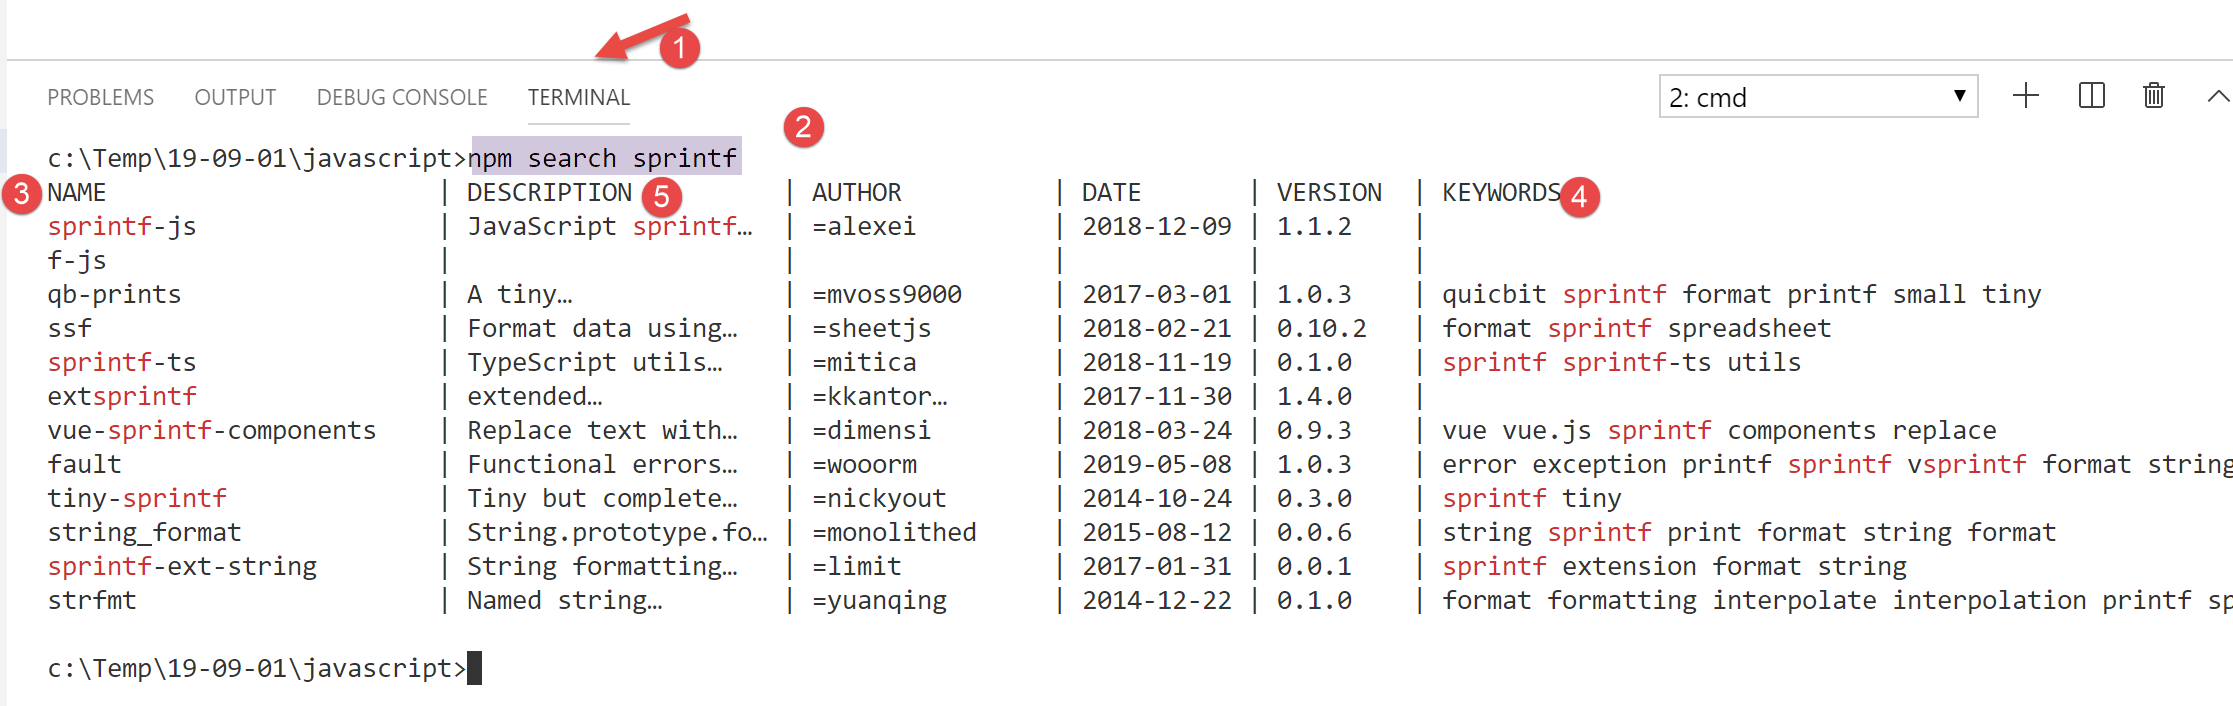Select the TERMINAL tab
Image resolution: width=2233 pixels, height=706 pixels.
579,98
